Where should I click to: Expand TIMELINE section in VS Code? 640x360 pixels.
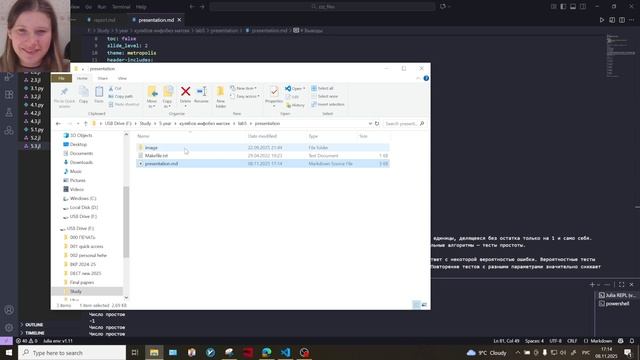33,333
